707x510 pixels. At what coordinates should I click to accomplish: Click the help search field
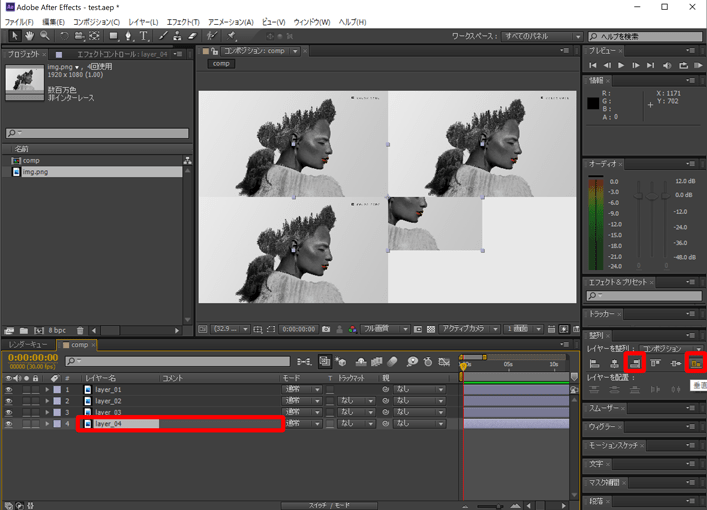(x=645, y=37)
